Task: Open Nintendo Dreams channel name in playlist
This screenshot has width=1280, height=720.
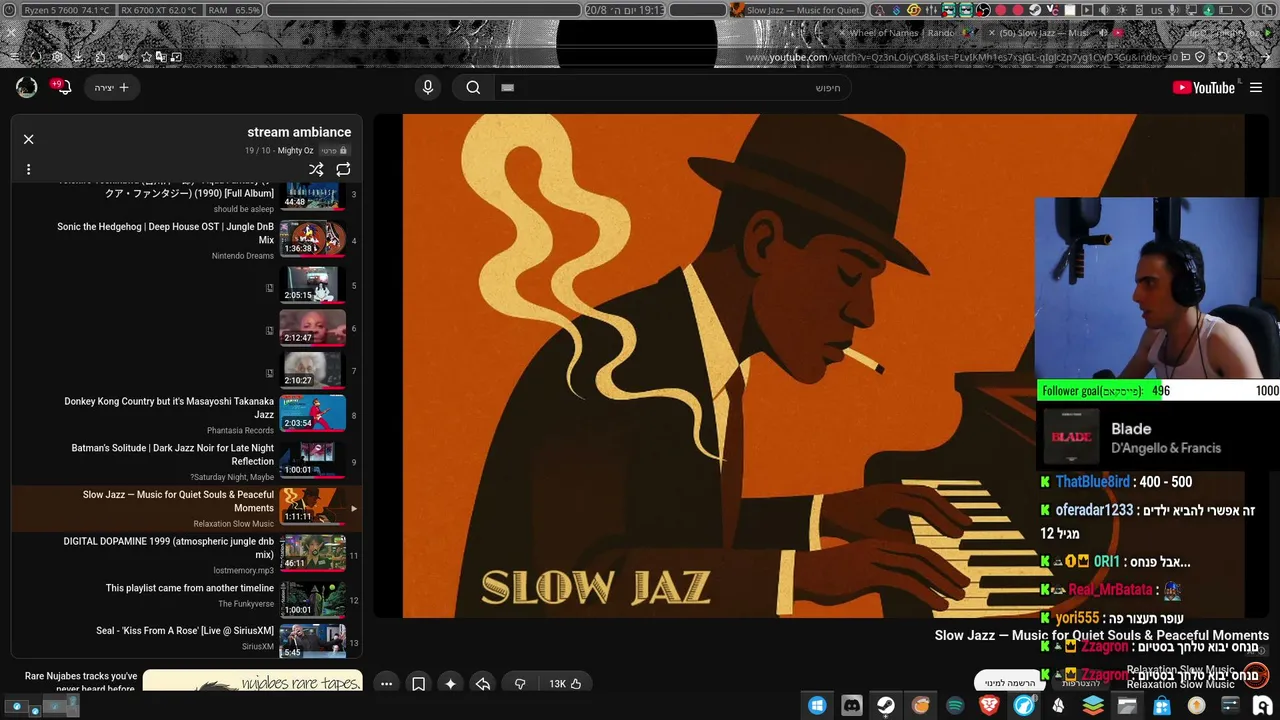Action: tap(242, 256)
